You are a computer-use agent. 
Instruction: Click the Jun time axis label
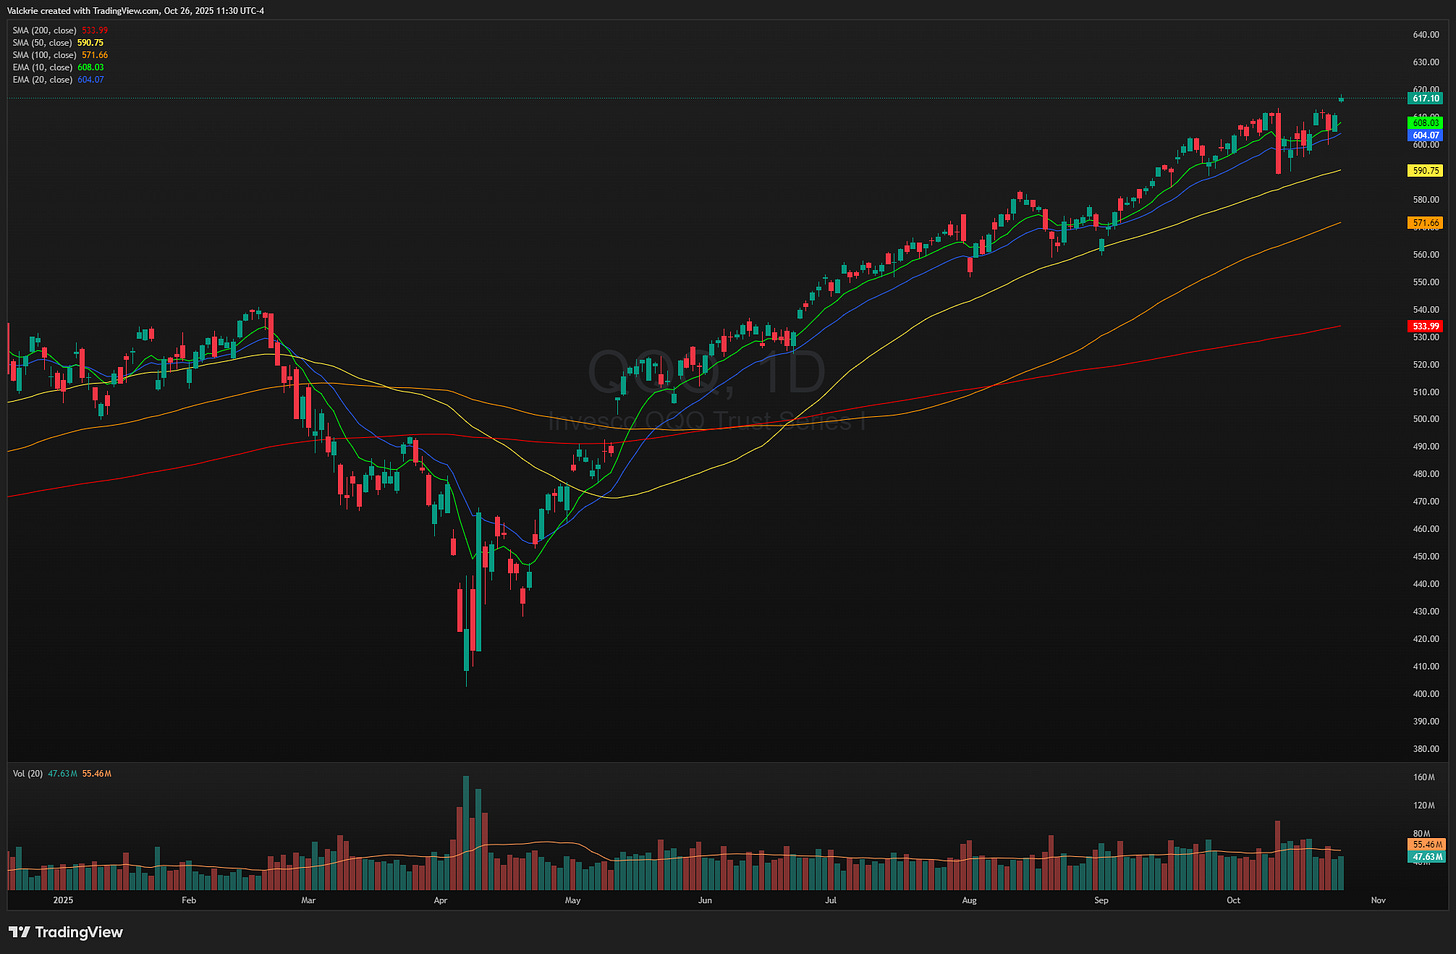click(705, 900)
